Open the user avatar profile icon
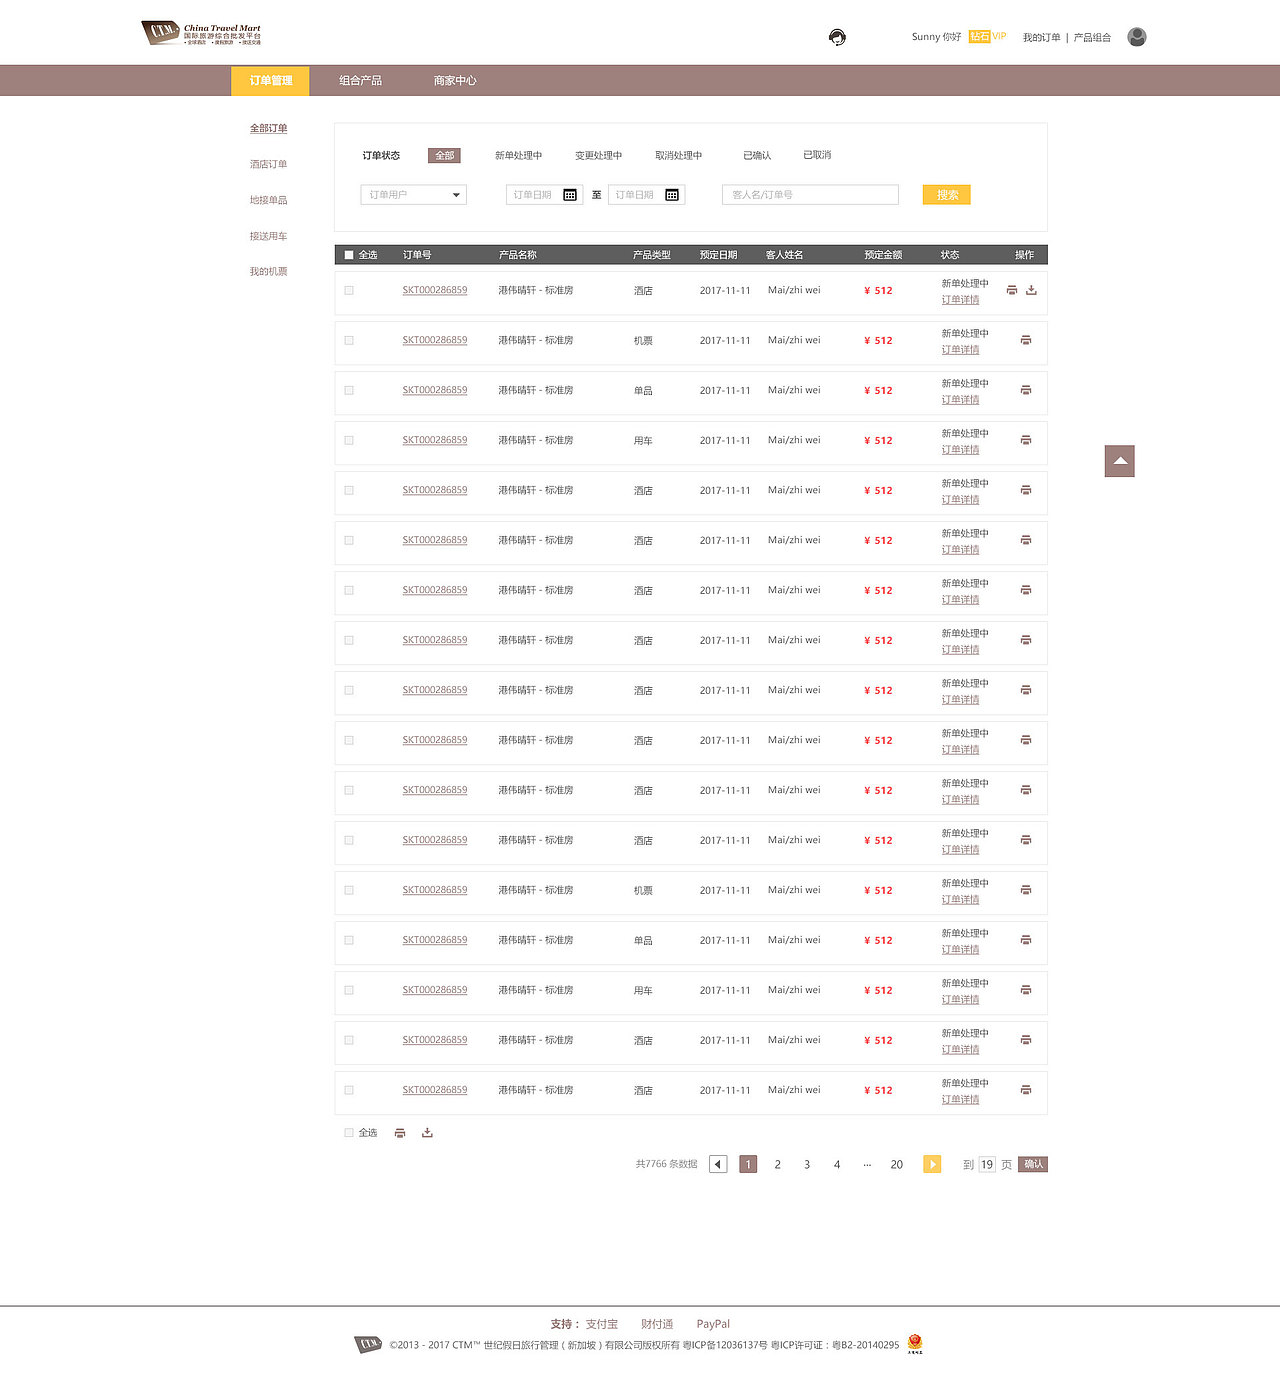Viewport: 1280px width, 1387px height. [x=1136, y=37]
